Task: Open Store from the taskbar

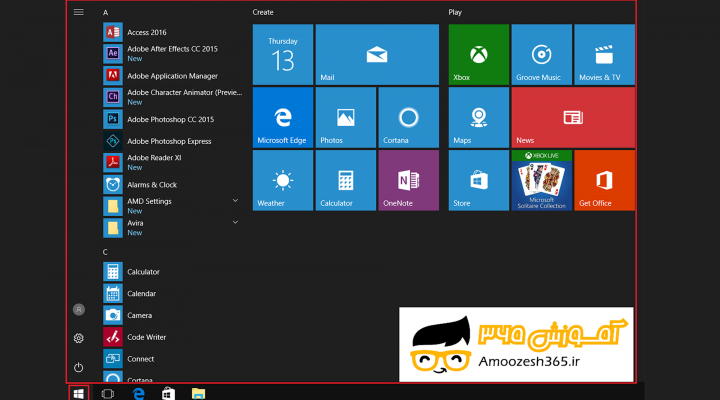Action: coord(169,394)
